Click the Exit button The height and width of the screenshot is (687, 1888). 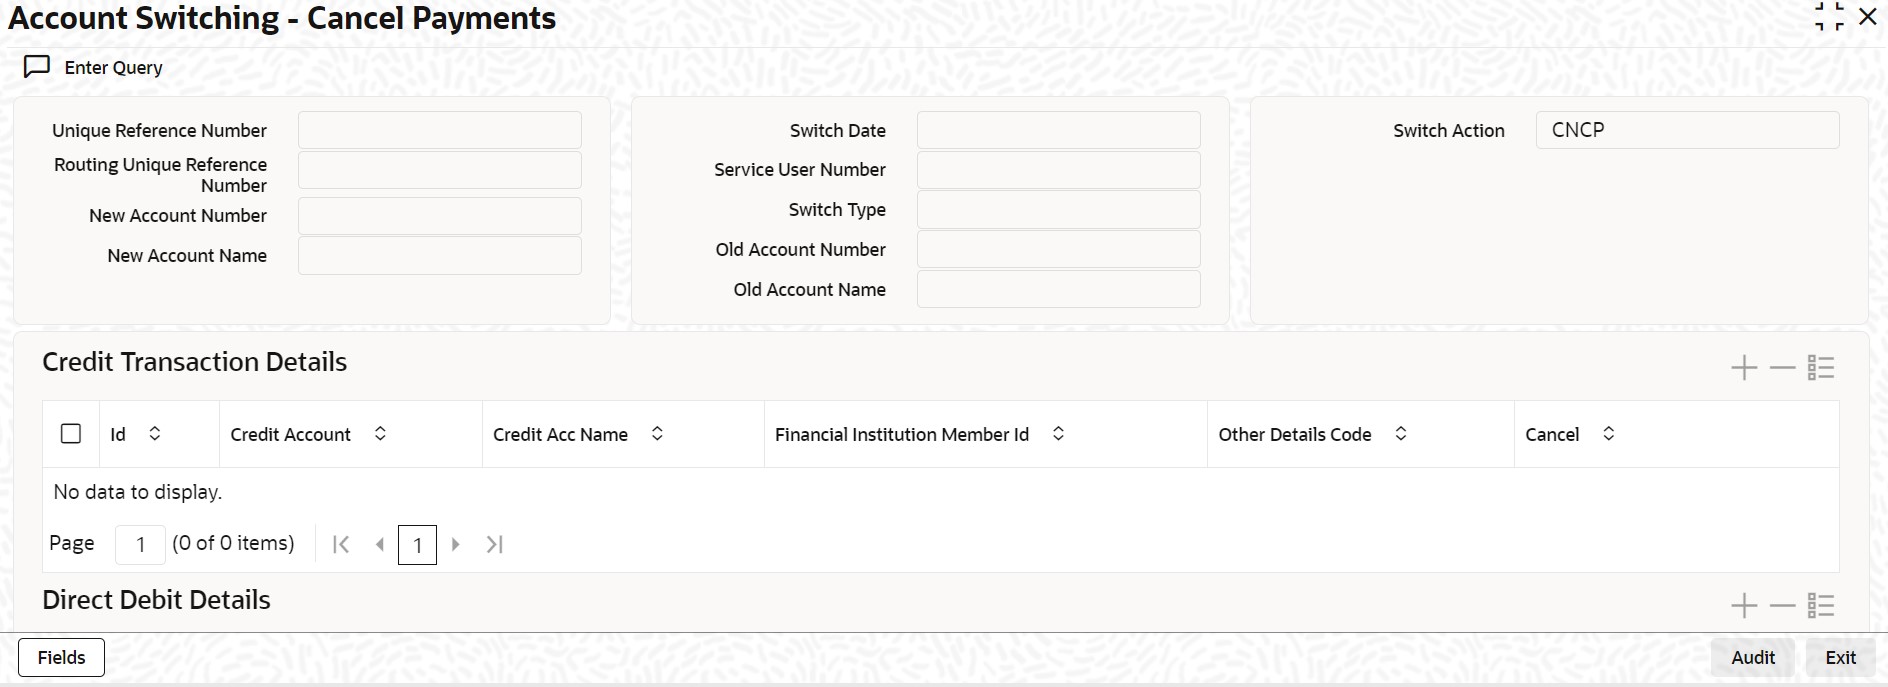1840,657
